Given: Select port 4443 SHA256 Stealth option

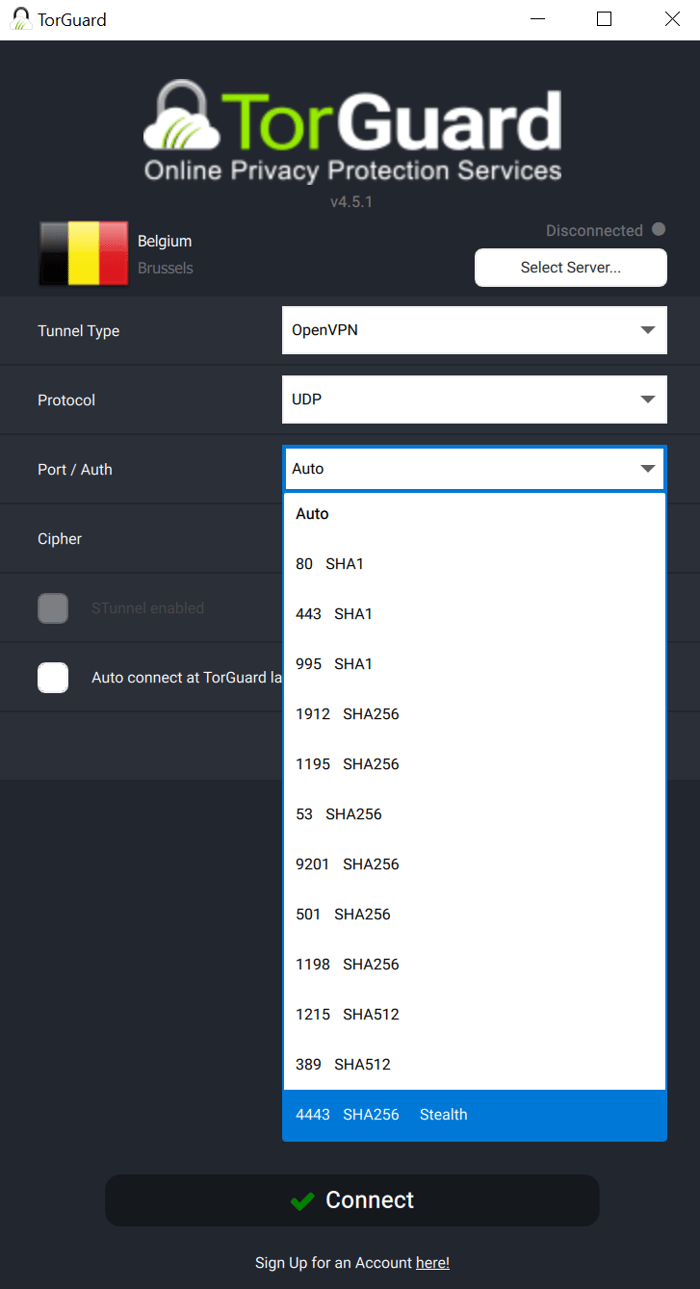Looking at the screenshot, I should 474,1115.
